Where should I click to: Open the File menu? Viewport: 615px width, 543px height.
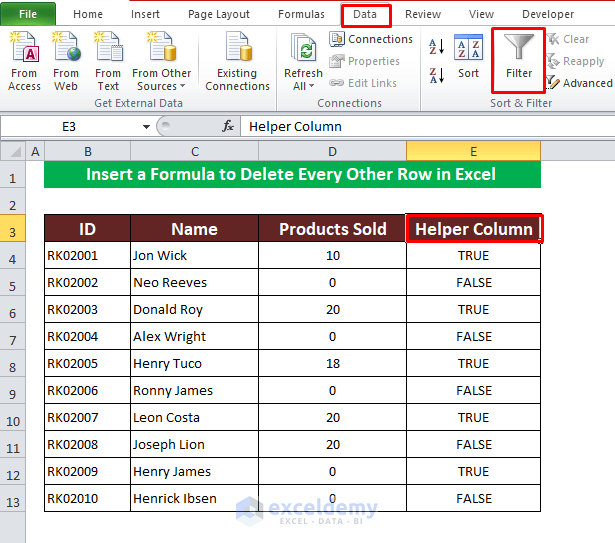pyautogui.click(x=28, y=14)
